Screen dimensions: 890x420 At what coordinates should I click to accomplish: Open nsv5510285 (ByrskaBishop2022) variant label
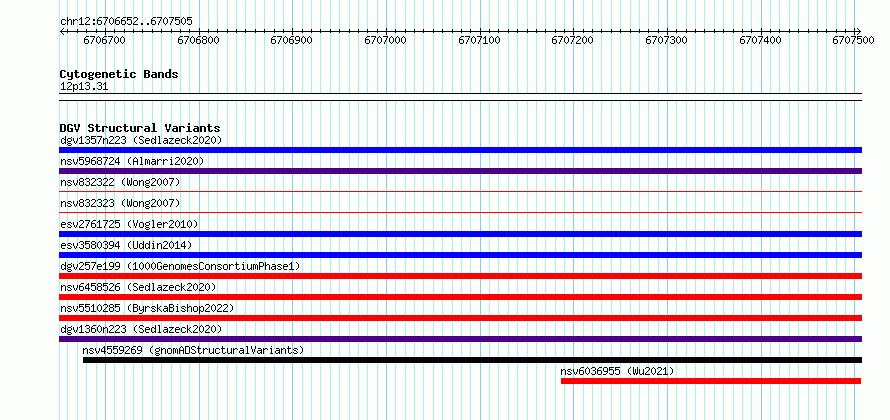(147, 308)
